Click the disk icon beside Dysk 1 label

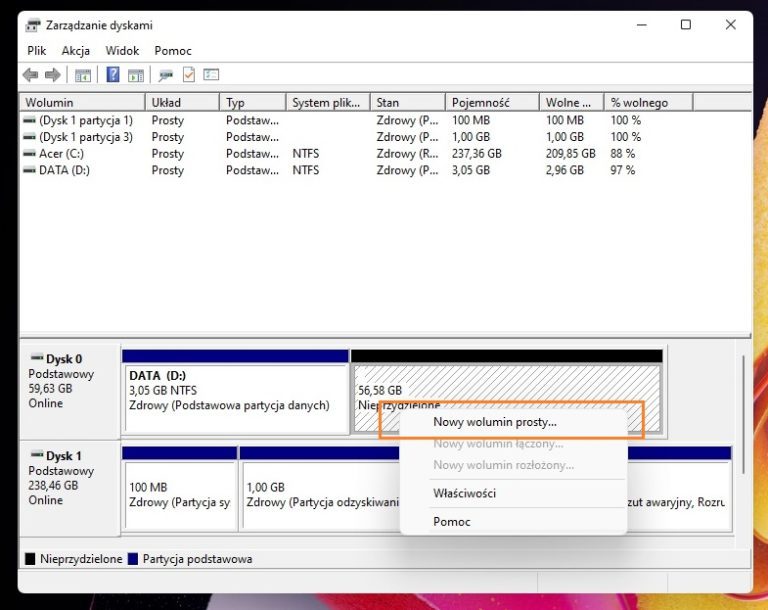click(37, 454)
